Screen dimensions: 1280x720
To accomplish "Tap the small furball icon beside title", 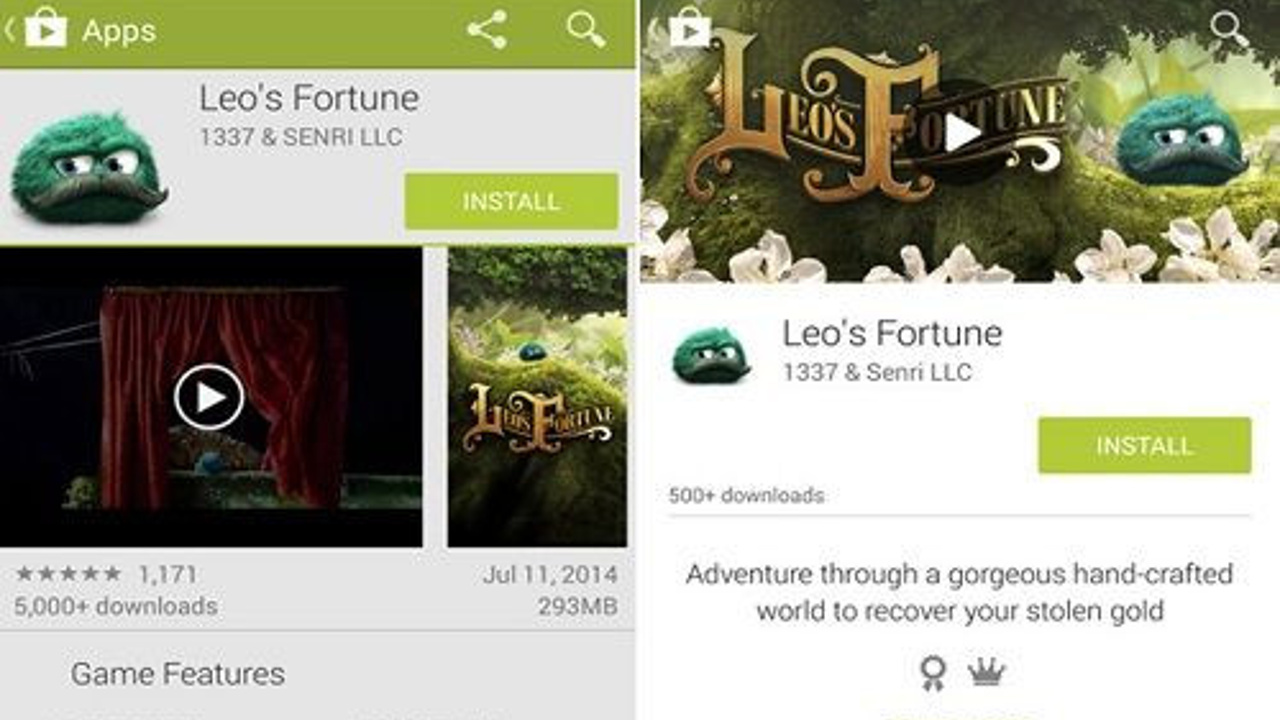I will pos(713,352).
